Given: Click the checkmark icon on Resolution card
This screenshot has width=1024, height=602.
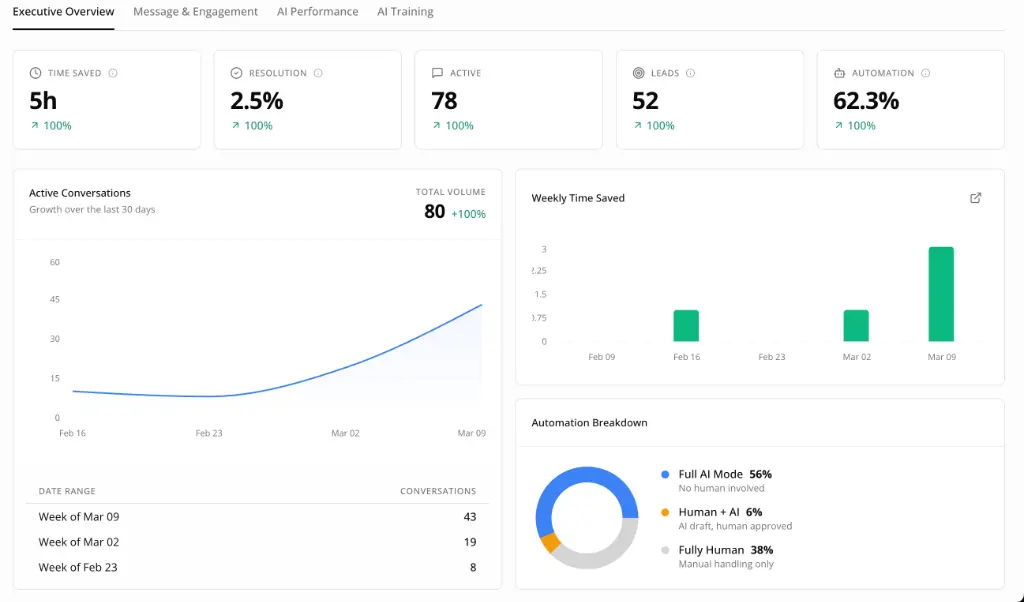Looking at the screenshot, I should (x=236, y=72).
